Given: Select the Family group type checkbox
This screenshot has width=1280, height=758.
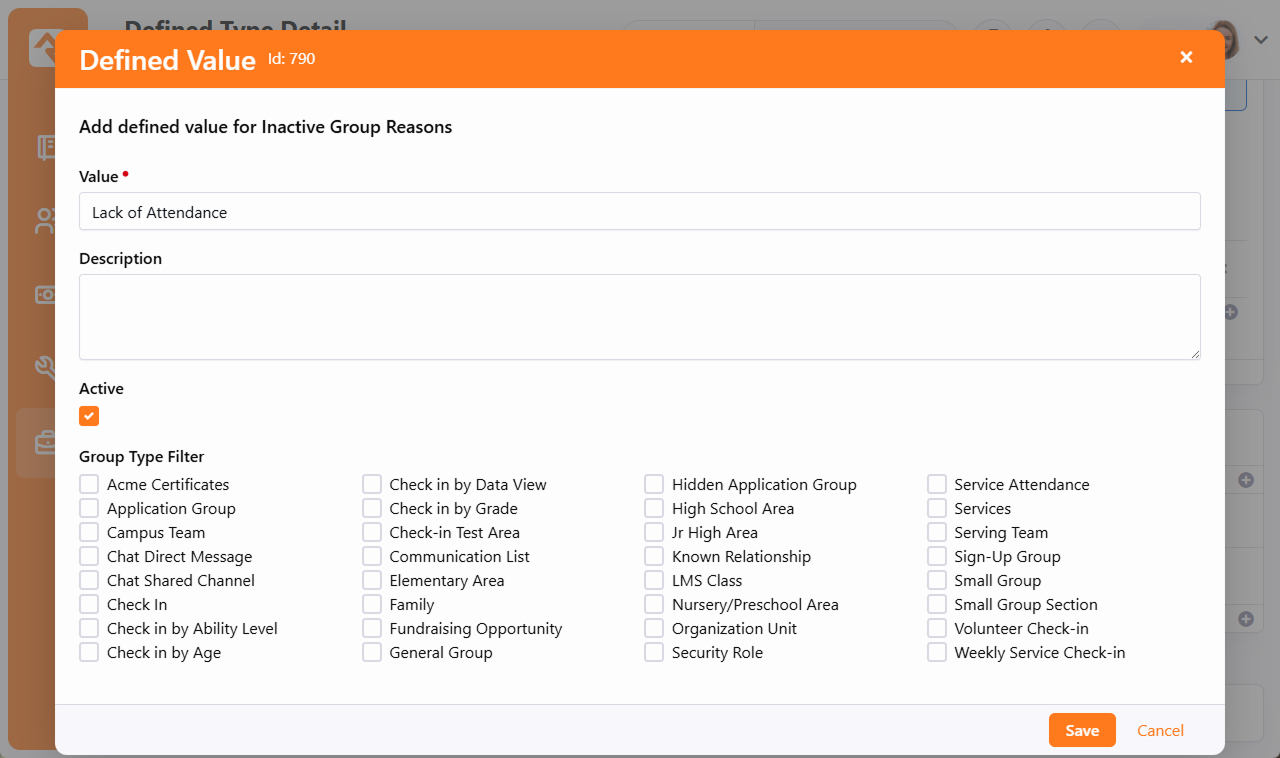Looking at the screenshot, I should pyautogui.click(x=372, y=604).
